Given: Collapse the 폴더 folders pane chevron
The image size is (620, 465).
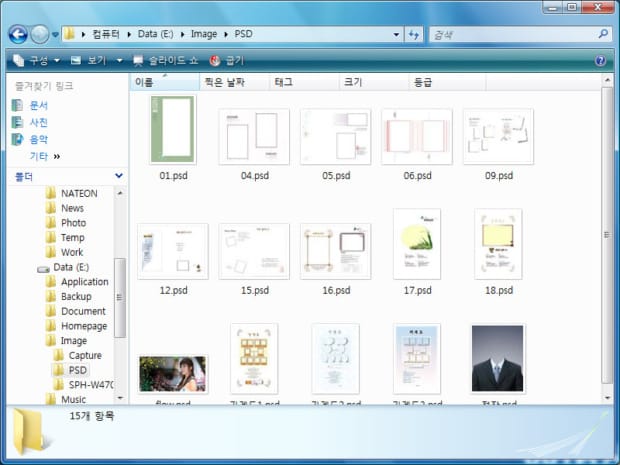Looking at the screenshot, I should pos(118,176).
